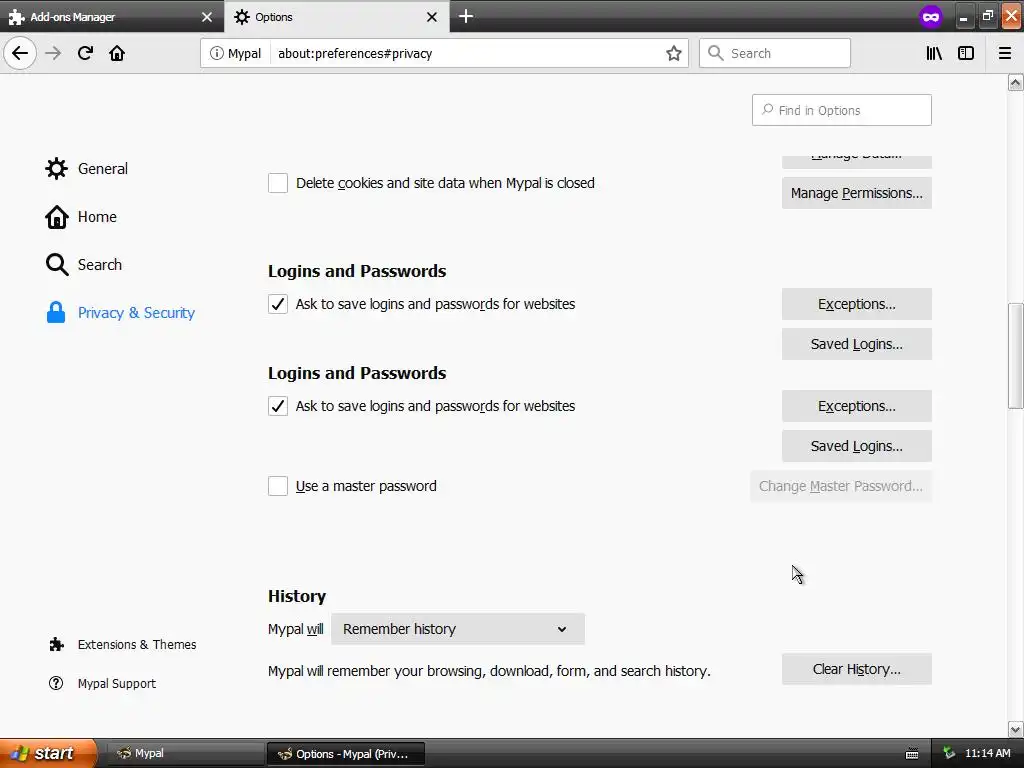
Task: Toggle the sidebar view icon
Action: click(966, 53)
